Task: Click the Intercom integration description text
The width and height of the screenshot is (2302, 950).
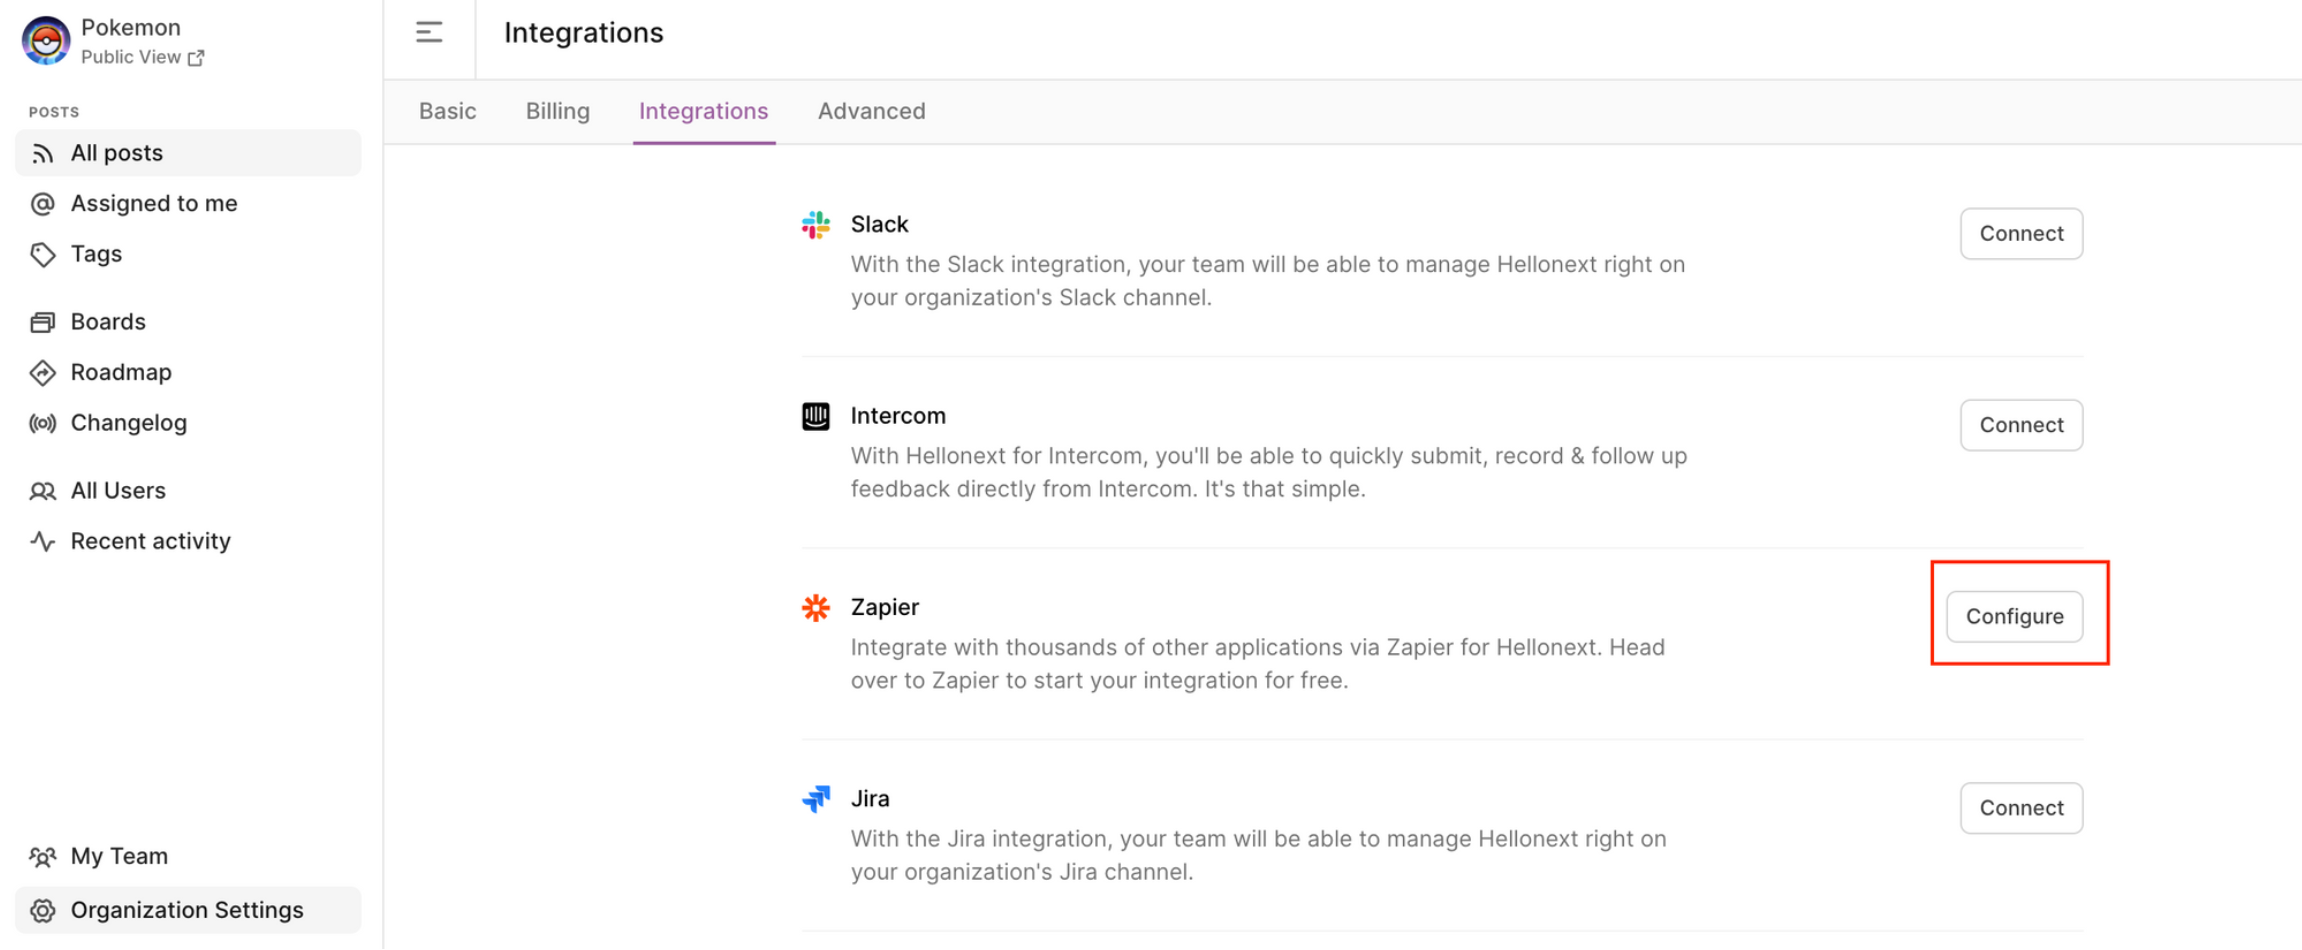Action: [1269, 473]
